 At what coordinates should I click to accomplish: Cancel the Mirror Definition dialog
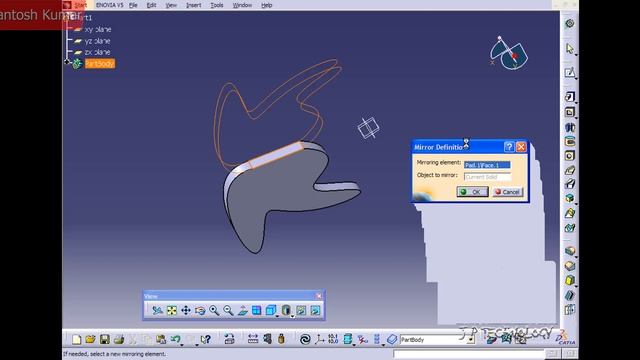point(507,192)
